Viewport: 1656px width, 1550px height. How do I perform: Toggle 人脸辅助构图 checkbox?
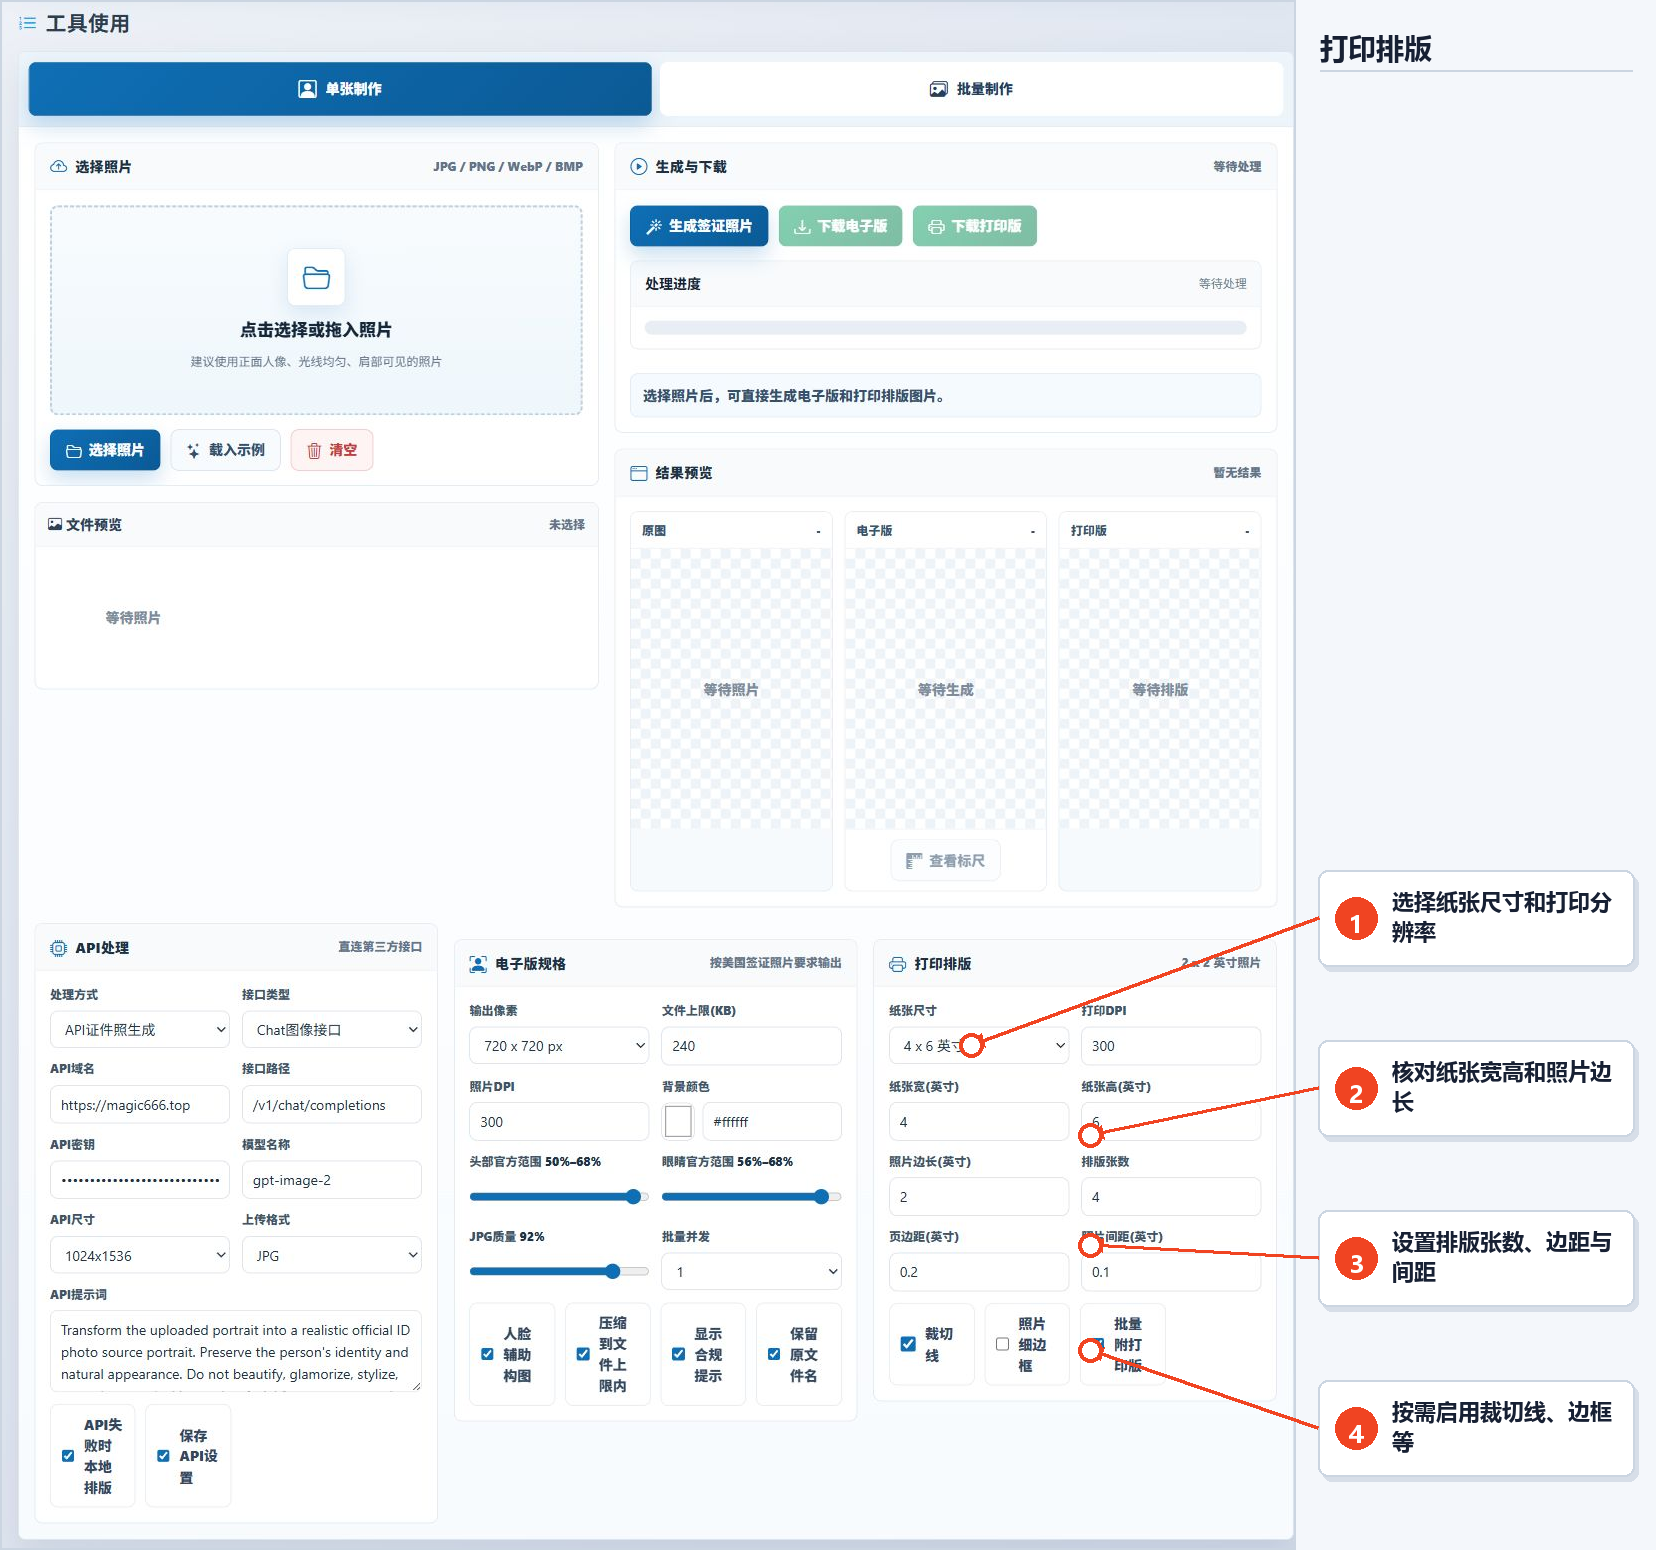[x=487, y=1354]
